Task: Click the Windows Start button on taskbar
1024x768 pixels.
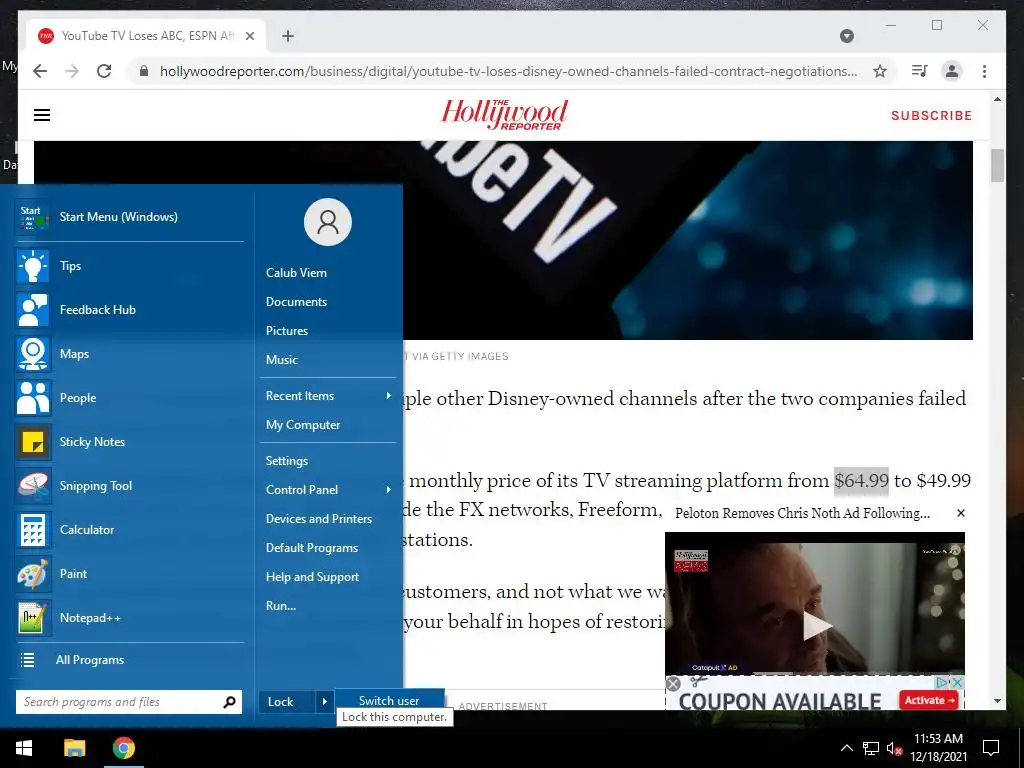Action: click(x=24, y=748)
